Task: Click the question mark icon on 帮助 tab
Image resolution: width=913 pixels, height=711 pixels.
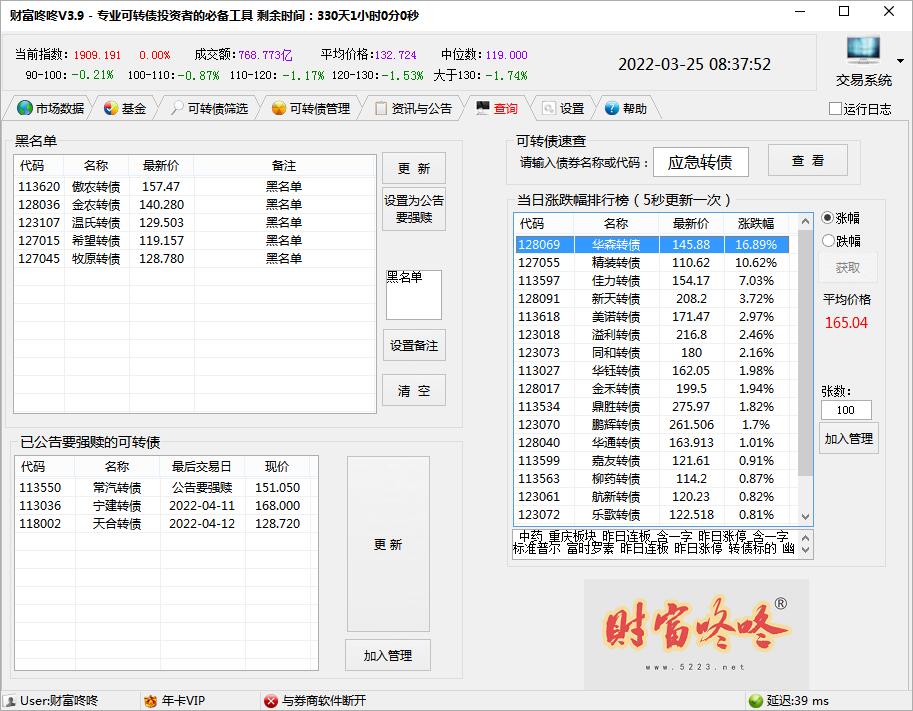Action: tap(611, 108)
